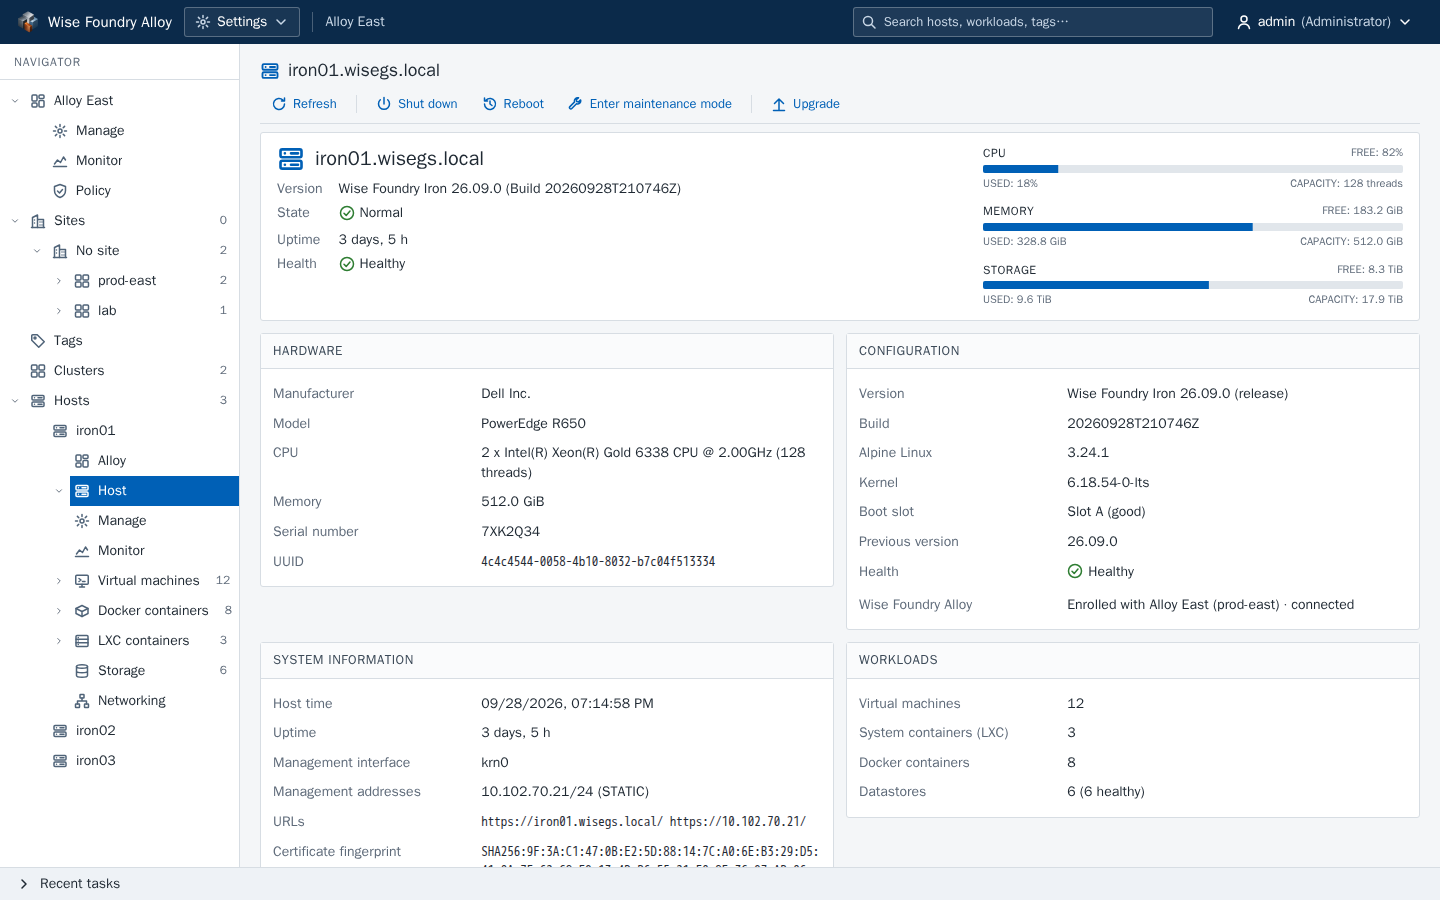
Task: Expand the lab site node
Action: [x=59, y=311]
